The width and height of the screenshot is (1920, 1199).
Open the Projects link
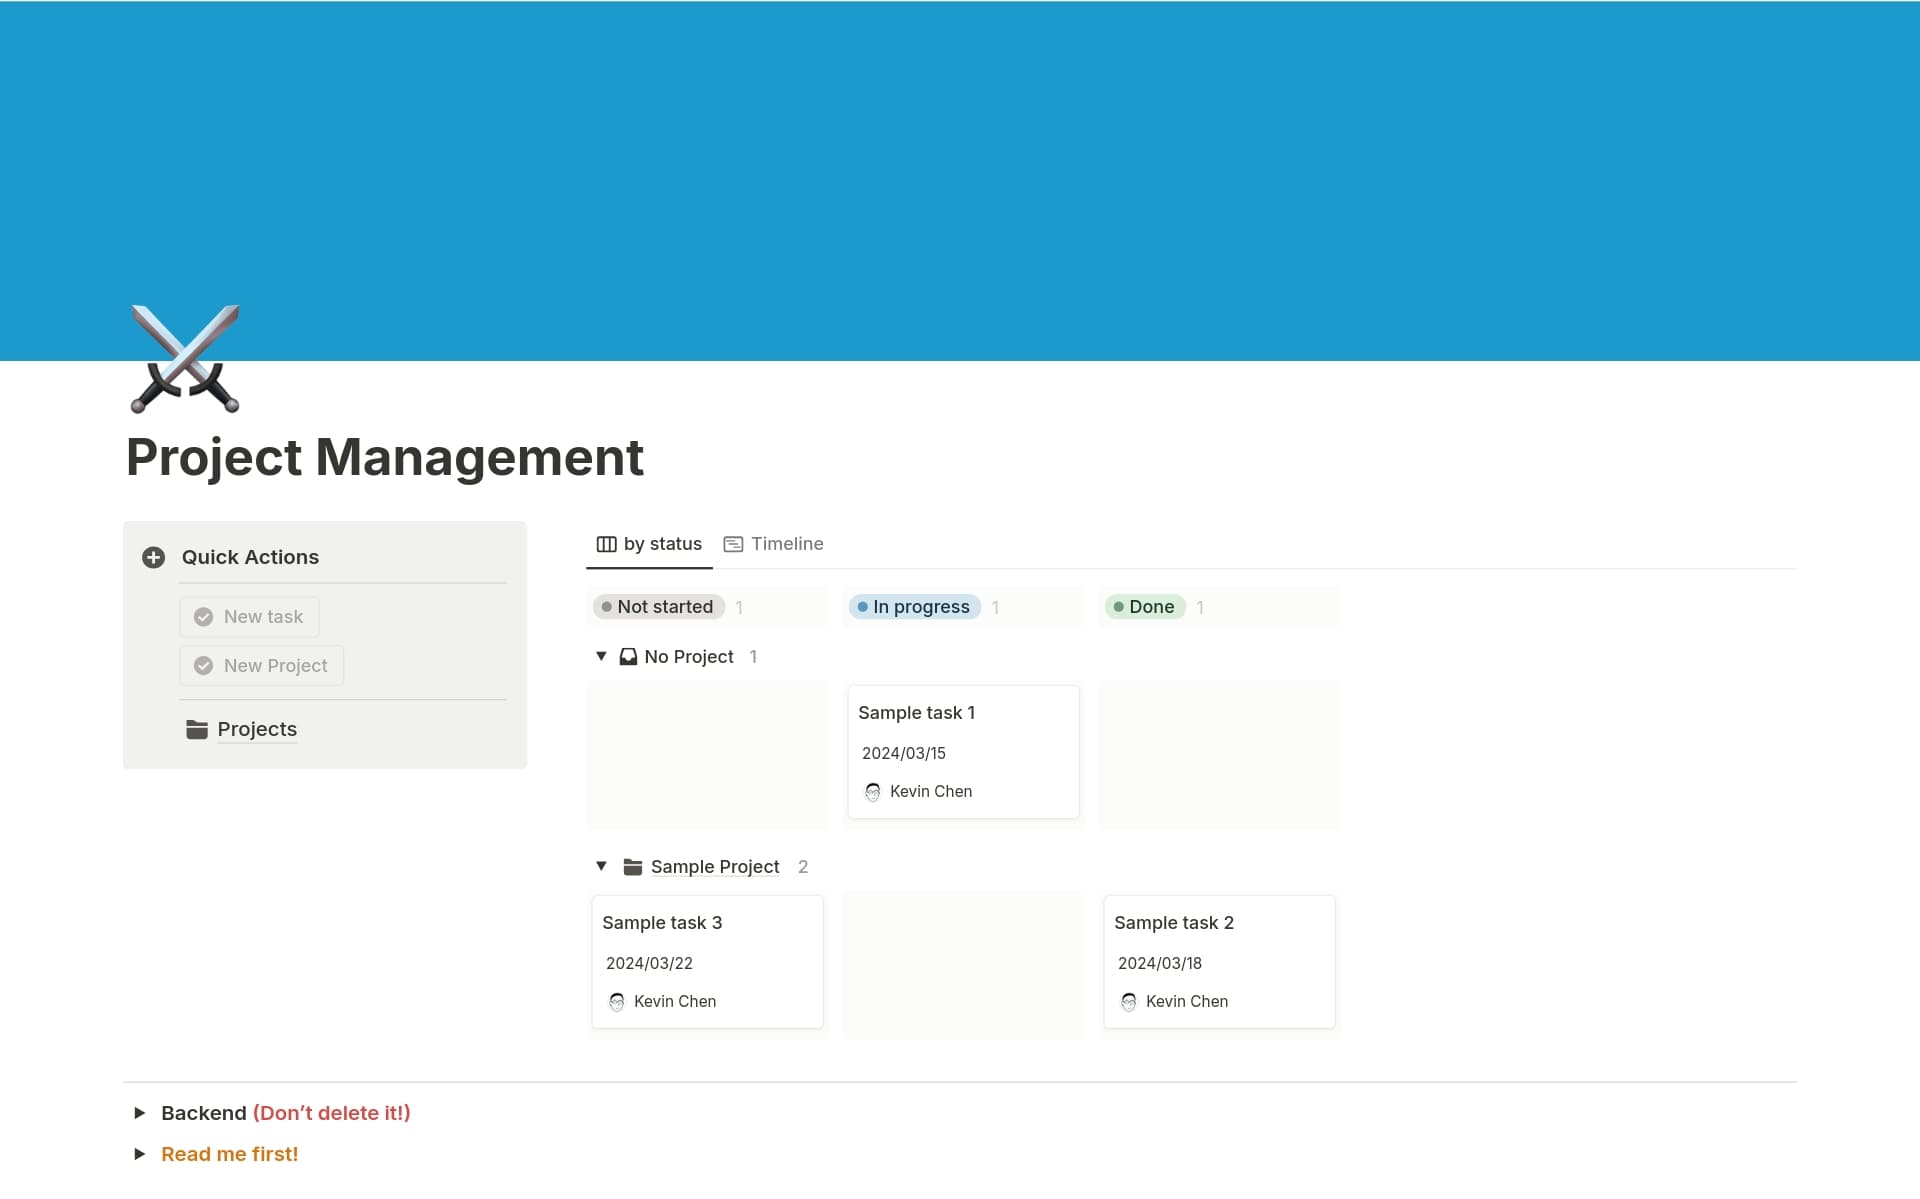pyautogui.click(x=256, y=729)
